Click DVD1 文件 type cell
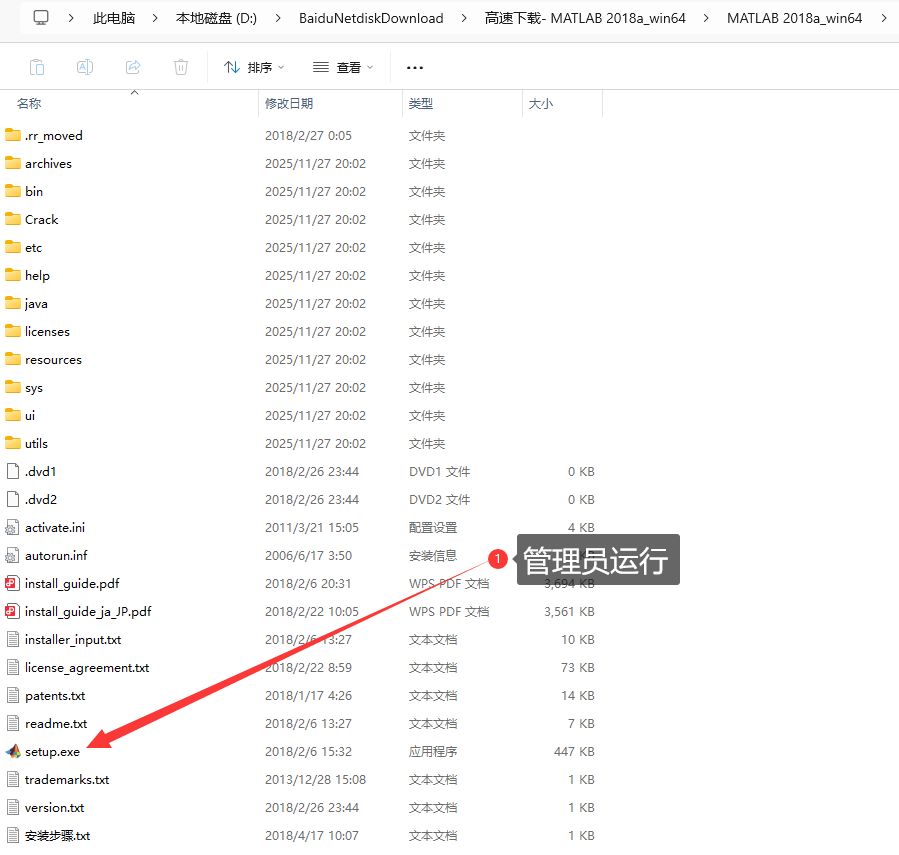 click(x=439, y=471)
